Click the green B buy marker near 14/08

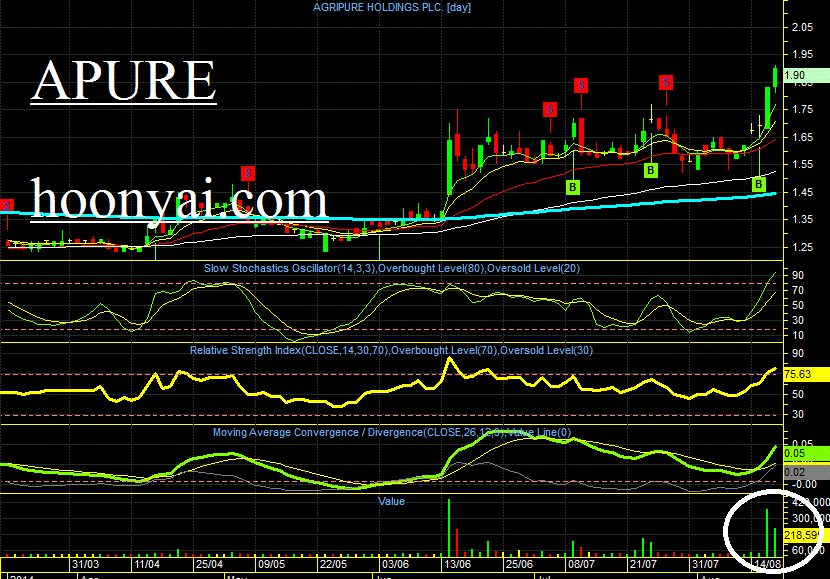tap(759, 184)
